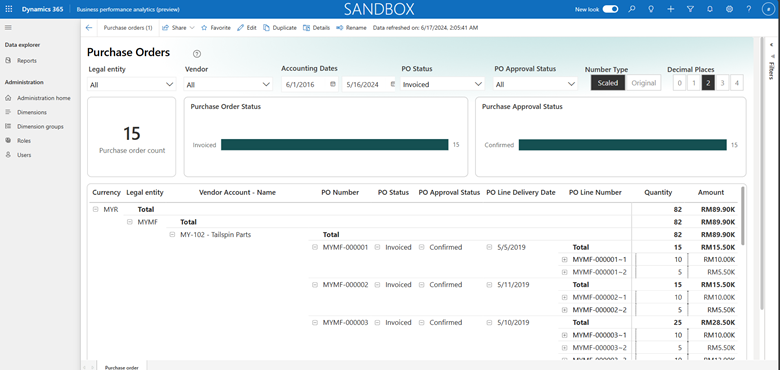Open settings gear icon
This screenshot has height=370, width=780.
point(729,9)
